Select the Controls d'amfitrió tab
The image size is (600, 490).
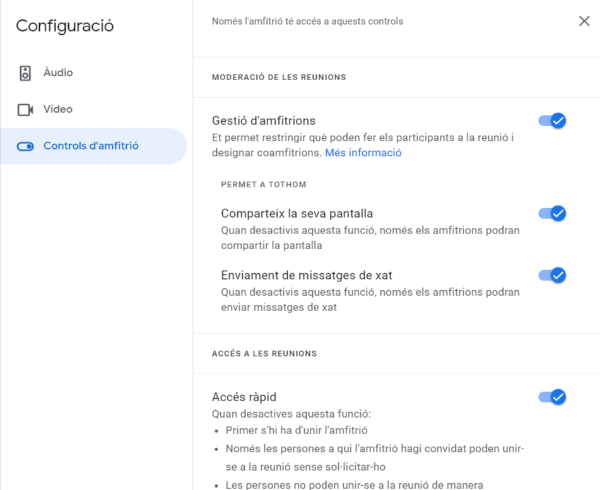[93, 146]
